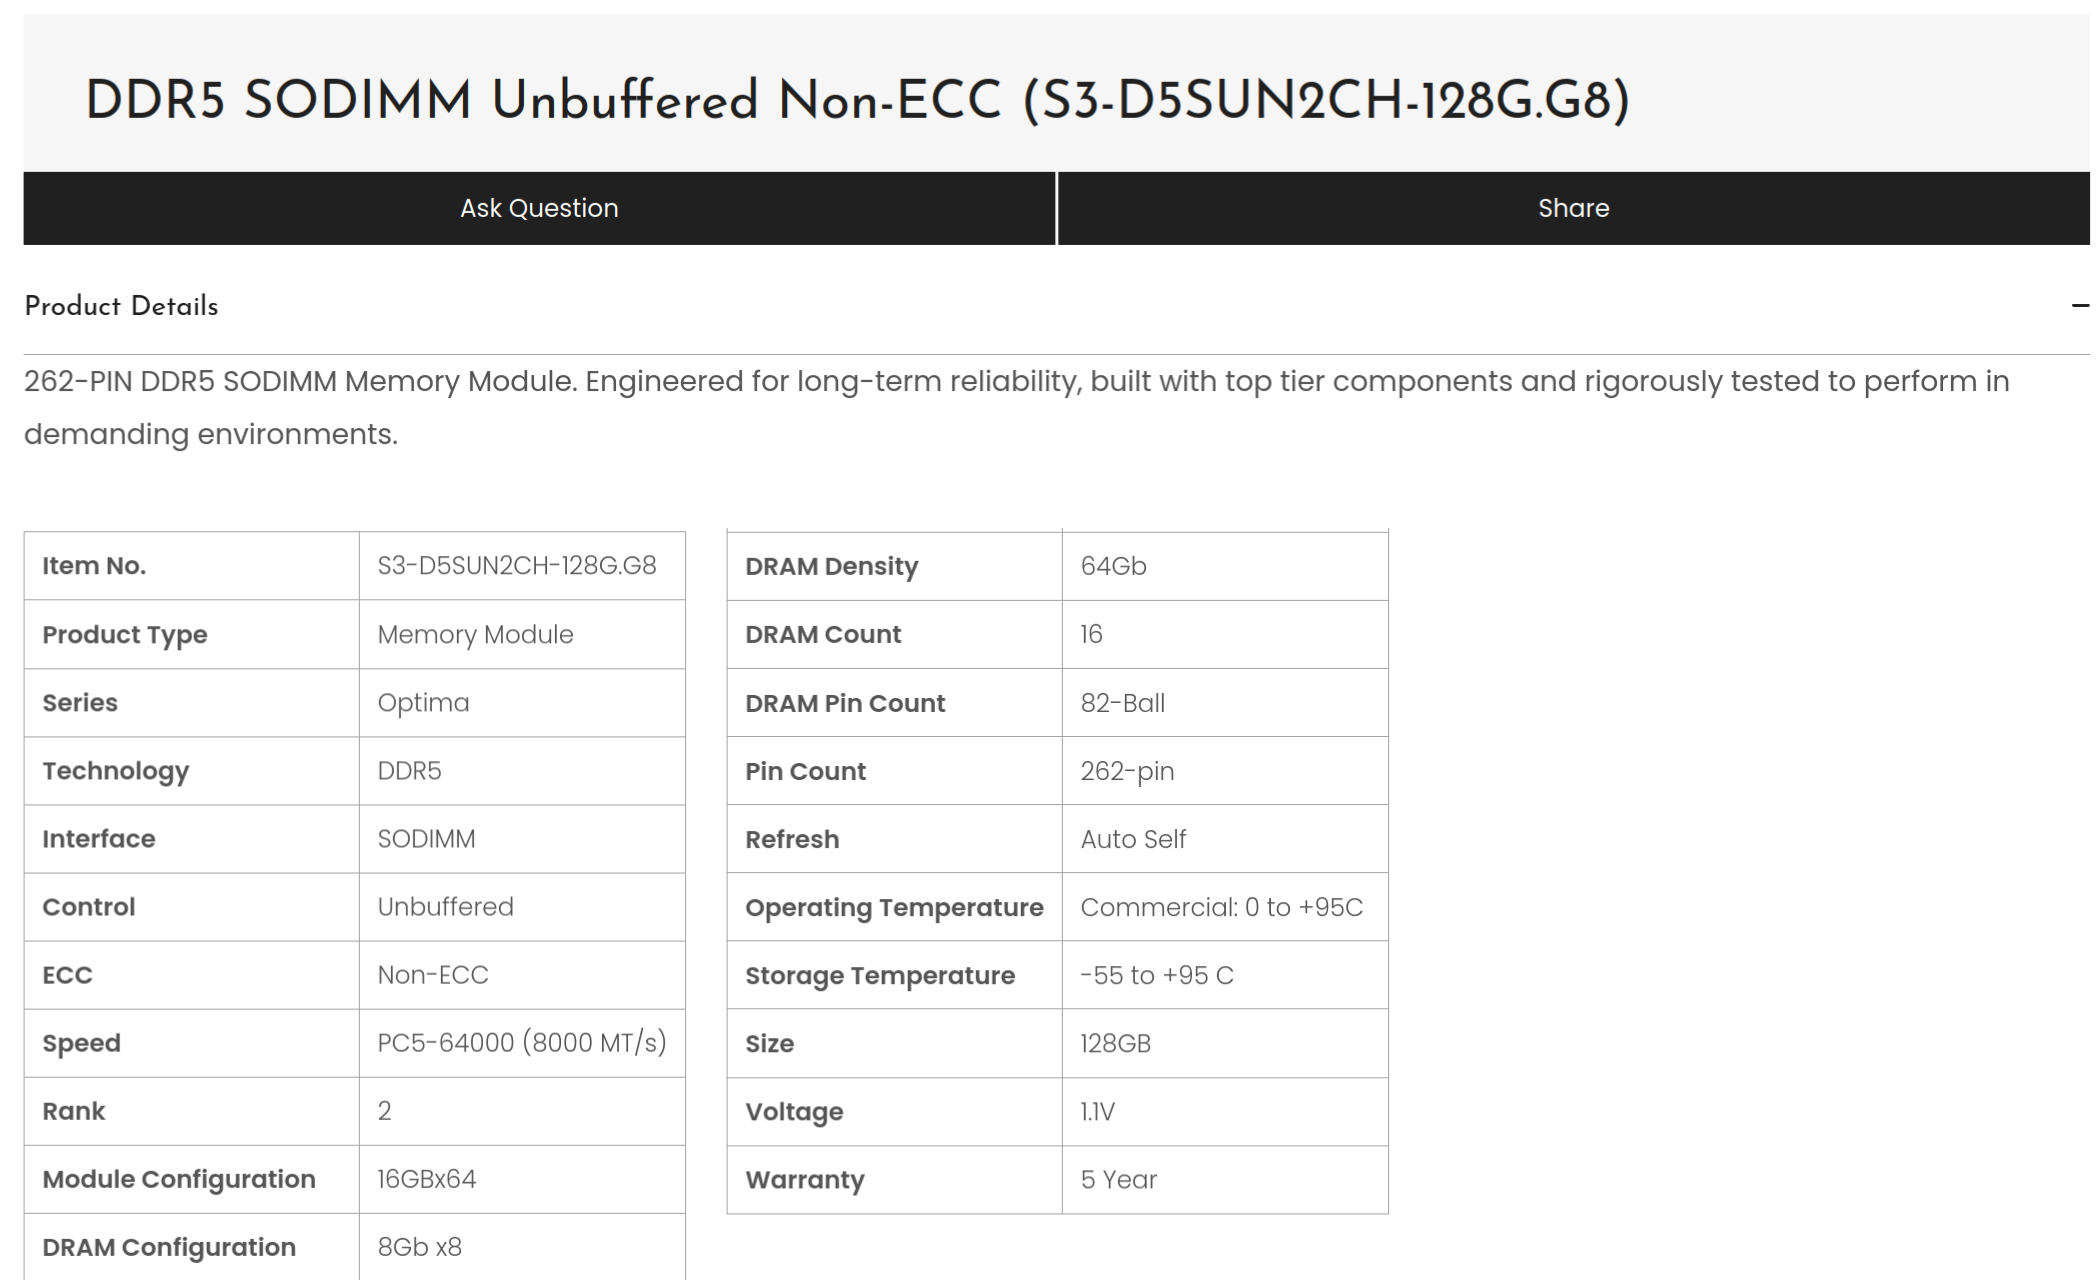Click the Size value 128GB
The height and width of the screenshot is (1280, 2098).
(1116, 1044)
